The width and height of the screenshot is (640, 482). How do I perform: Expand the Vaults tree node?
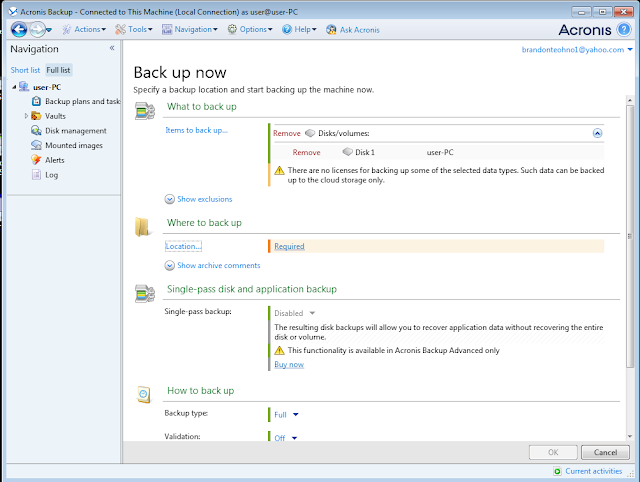point(26,116)
